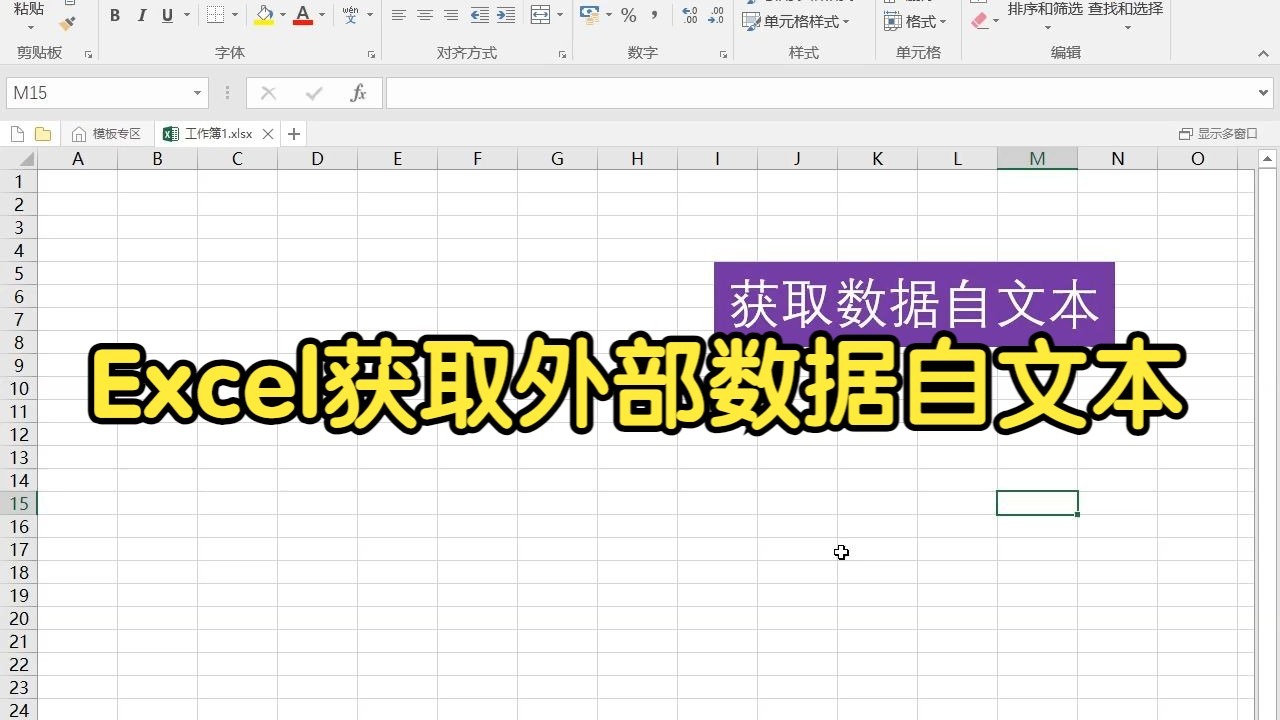Click the Increase Decimal icon

pyautogui.click(x=689, y=16)
